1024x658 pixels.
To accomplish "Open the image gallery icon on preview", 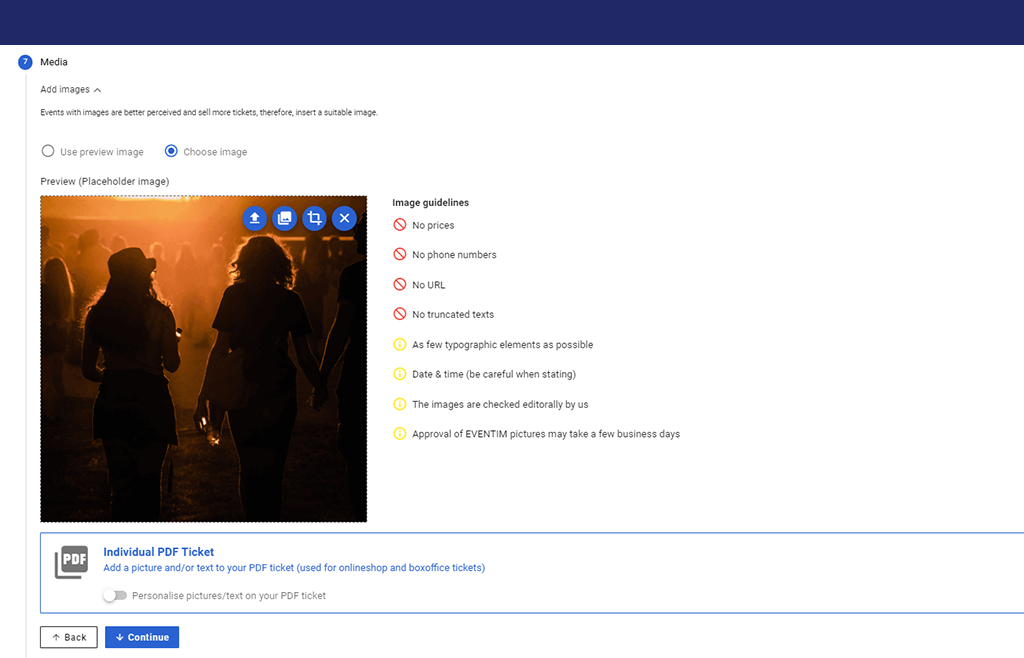I will pos(285,218).
